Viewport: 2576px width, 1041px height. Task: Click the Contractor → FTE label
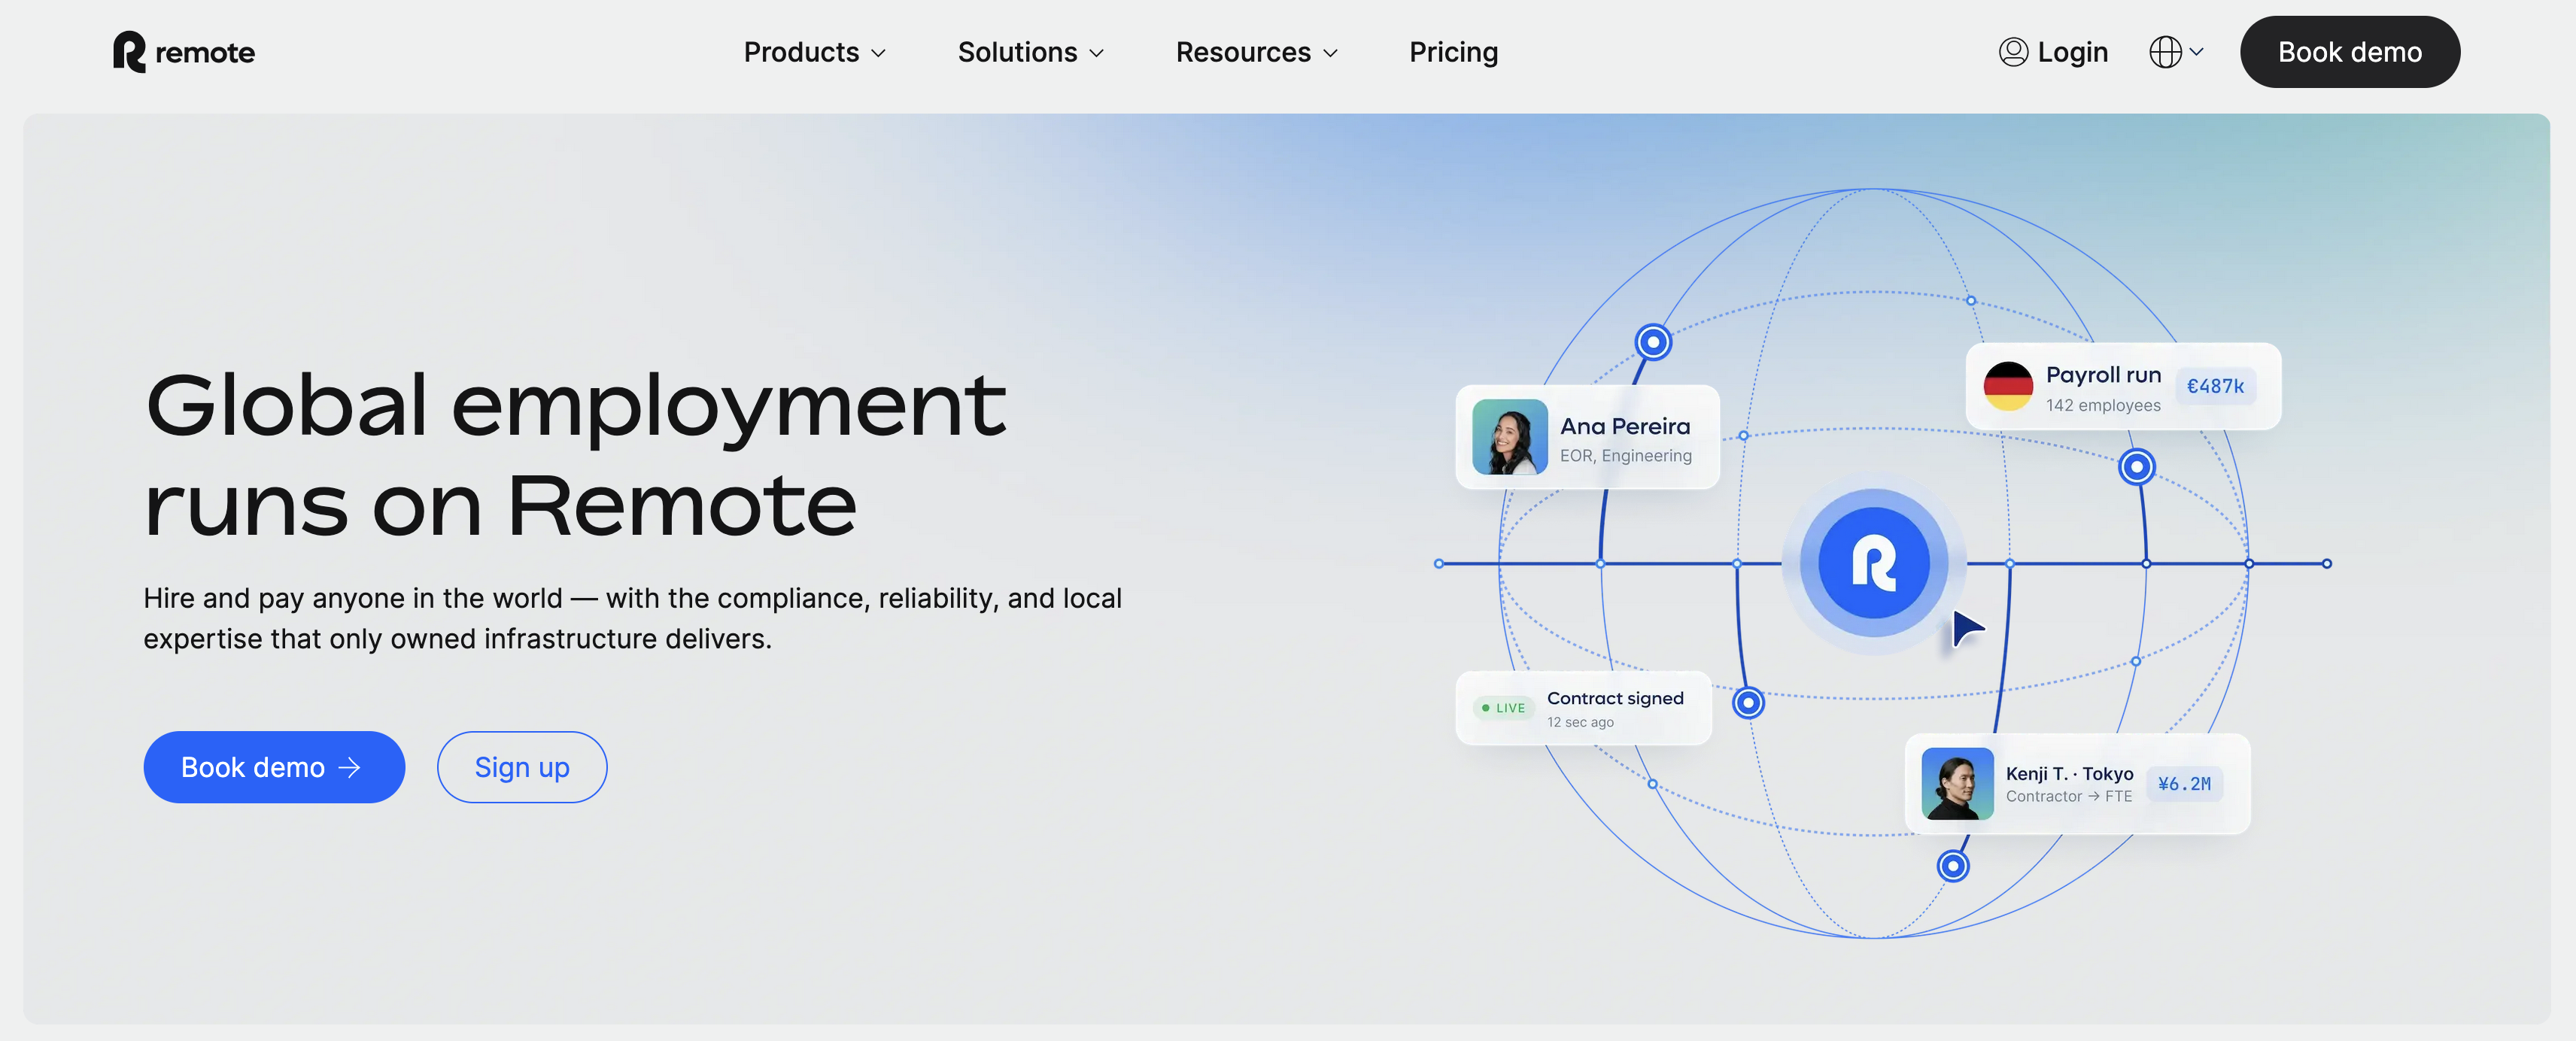2068,796
